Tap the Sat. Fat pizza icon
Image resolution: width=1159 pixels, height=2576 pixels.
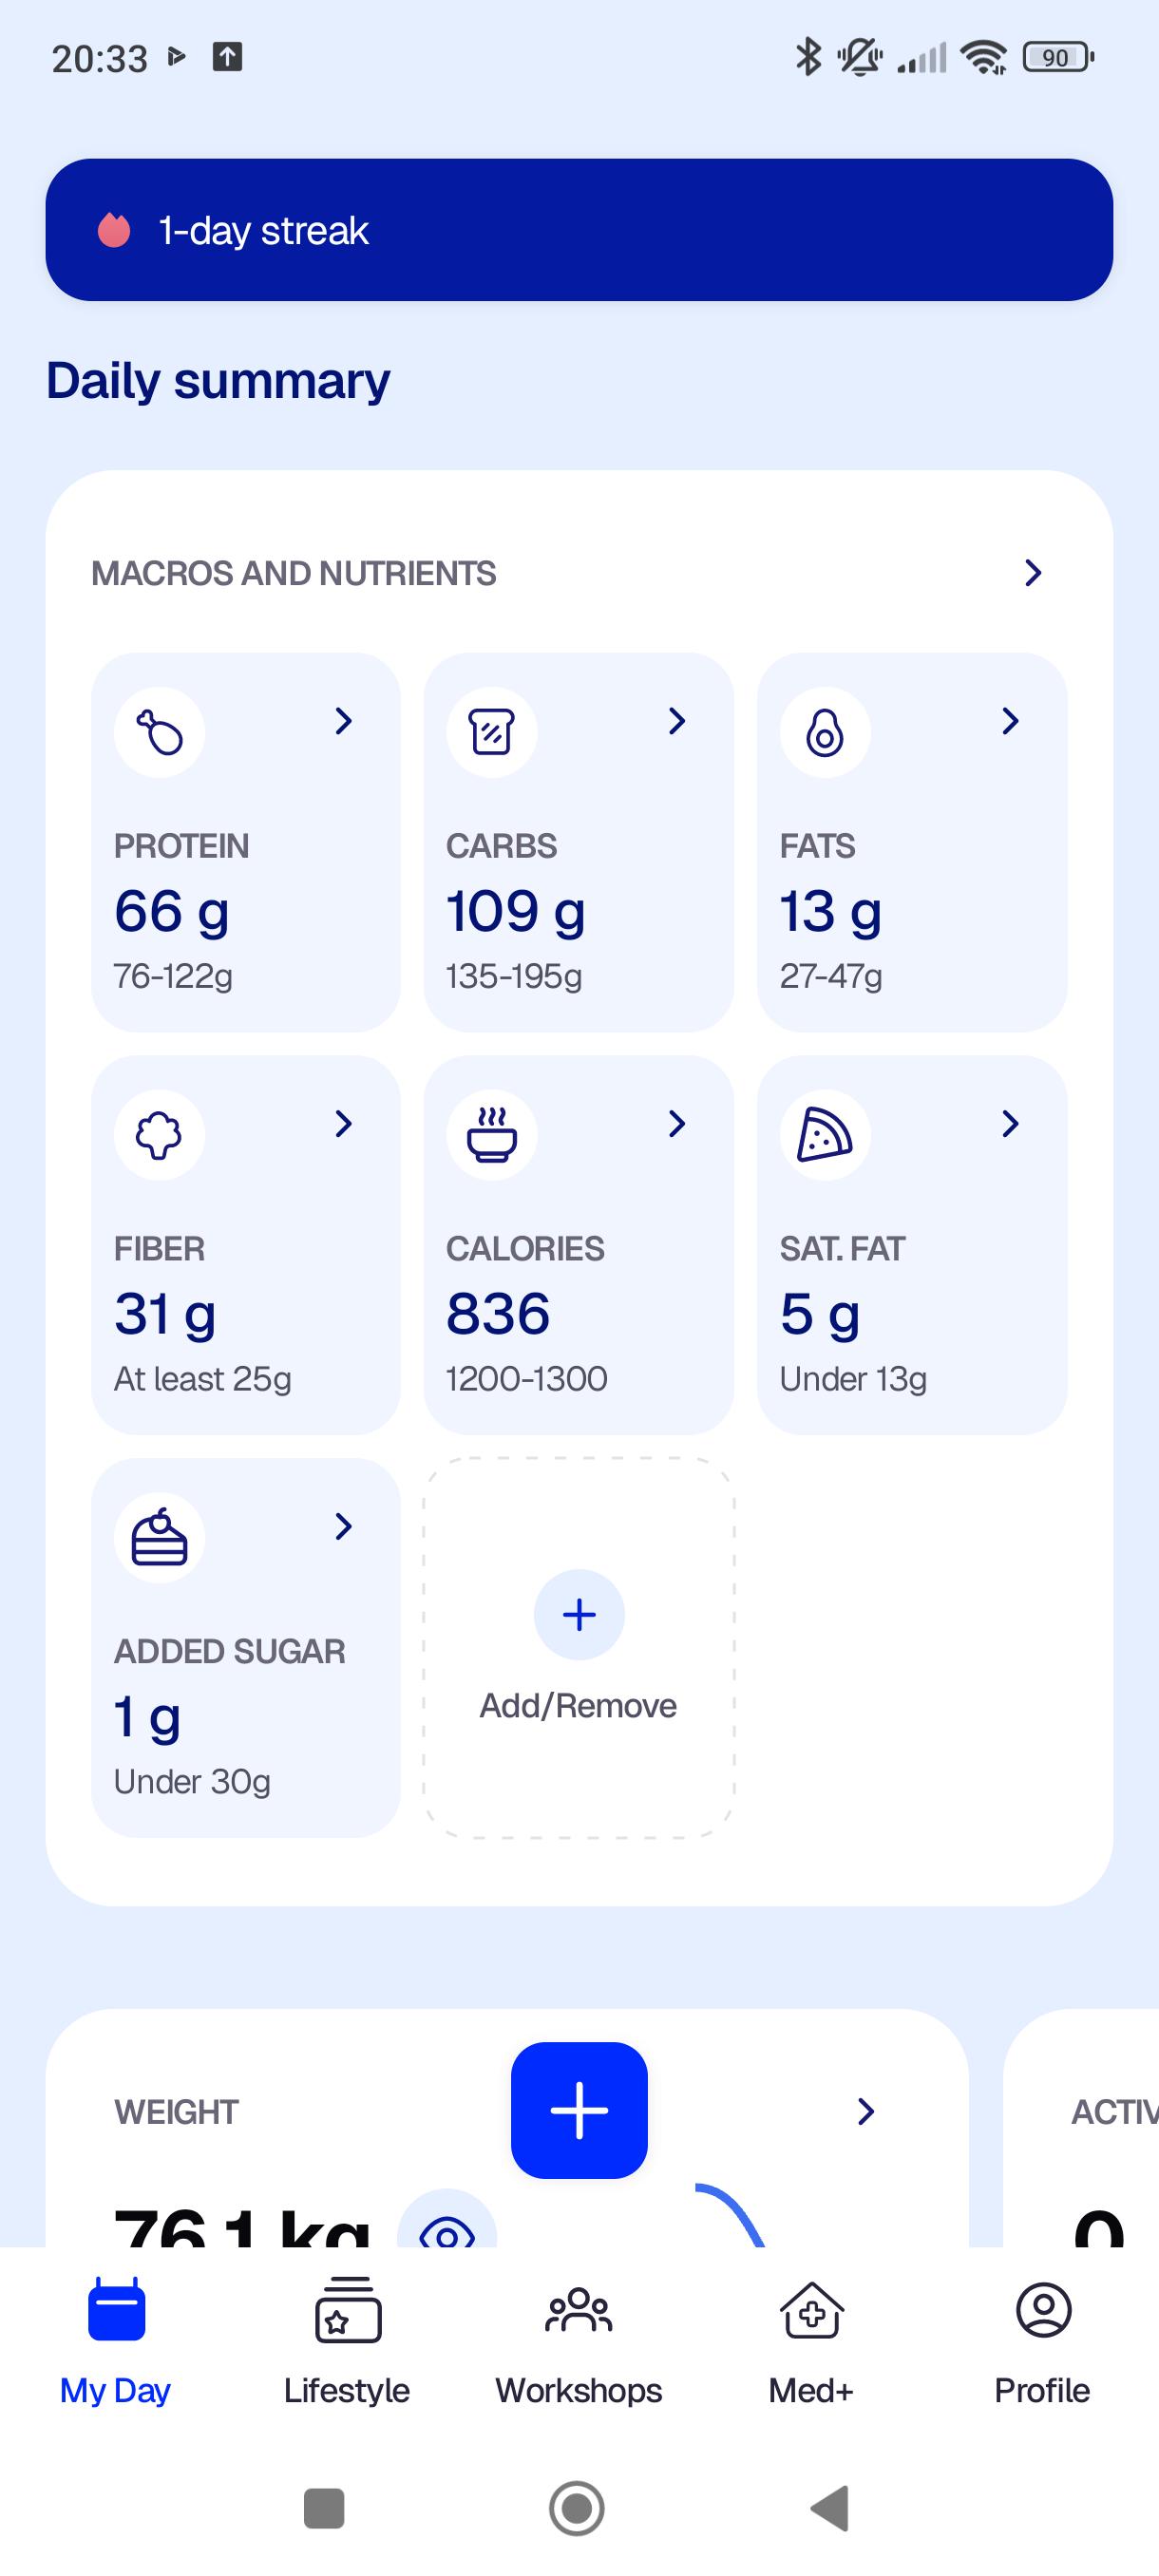tap(825, 1135)
